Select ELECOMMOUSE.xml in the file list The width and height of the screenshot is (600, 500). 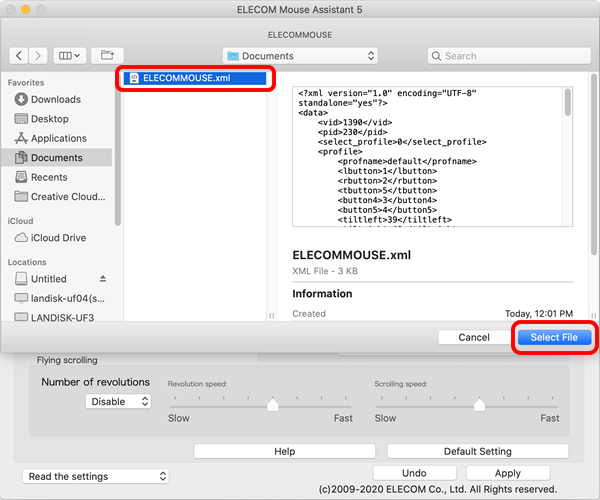coord(195,78)
